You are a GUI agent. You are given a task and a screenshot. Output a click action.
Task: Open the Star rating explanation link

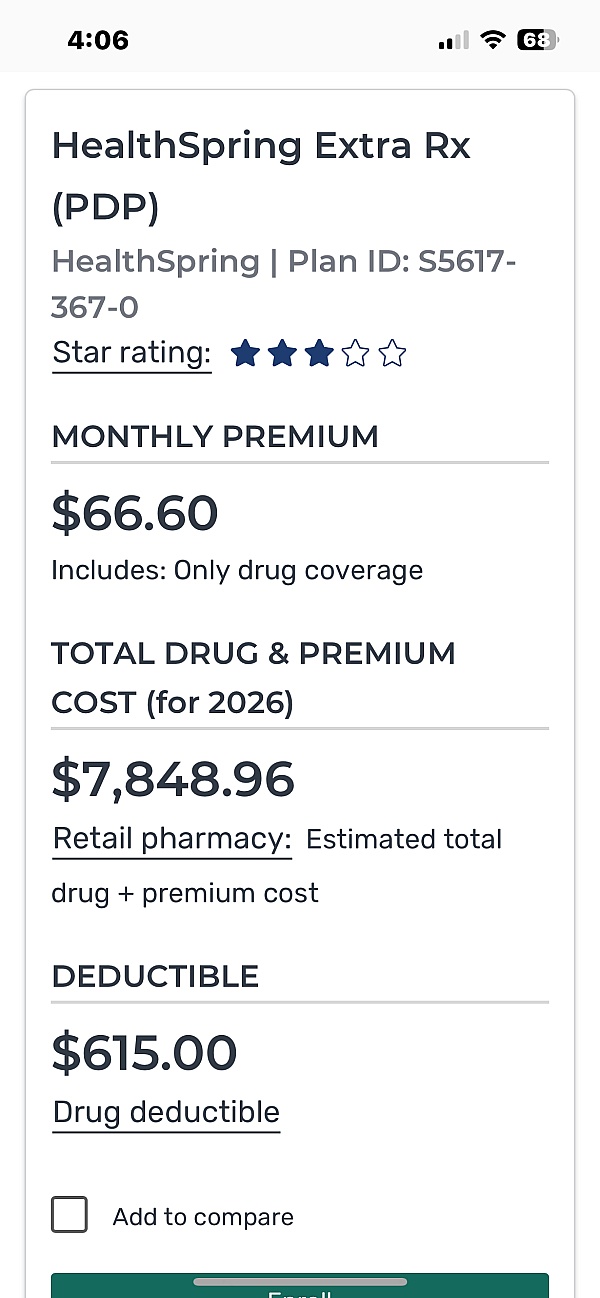point(132,353)
